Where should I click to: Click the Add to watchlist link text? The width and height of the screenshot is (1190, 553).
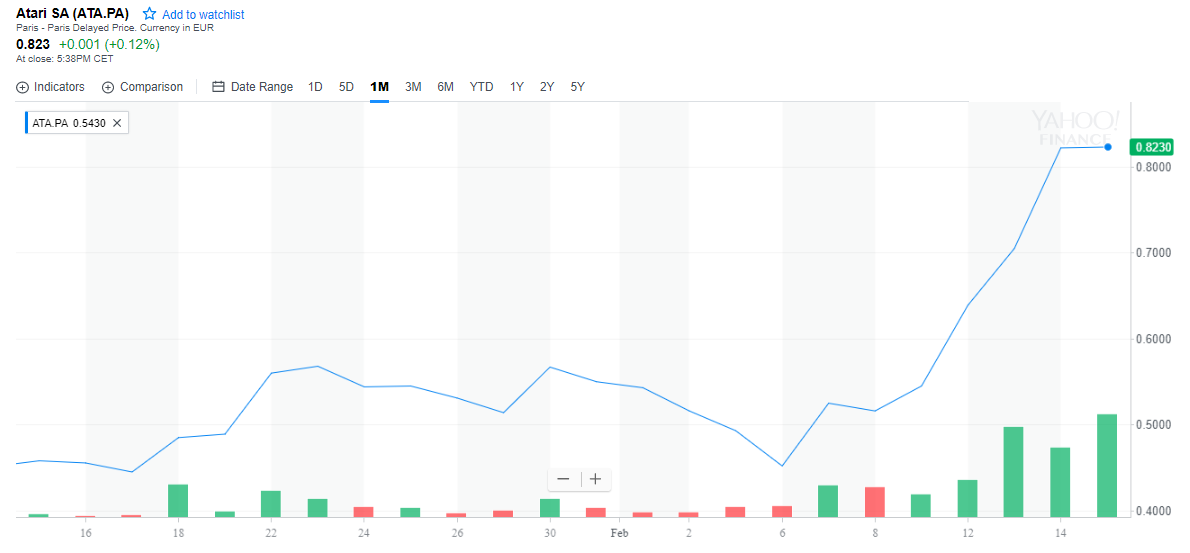(203, 15)
